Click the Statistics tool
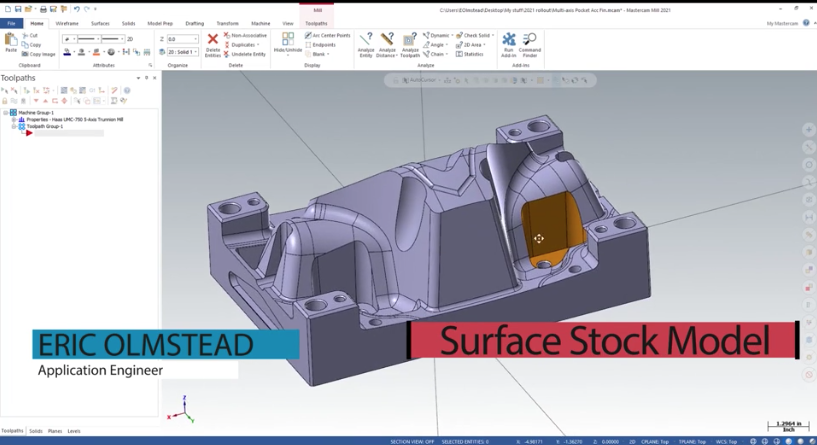 click(470, 54)
